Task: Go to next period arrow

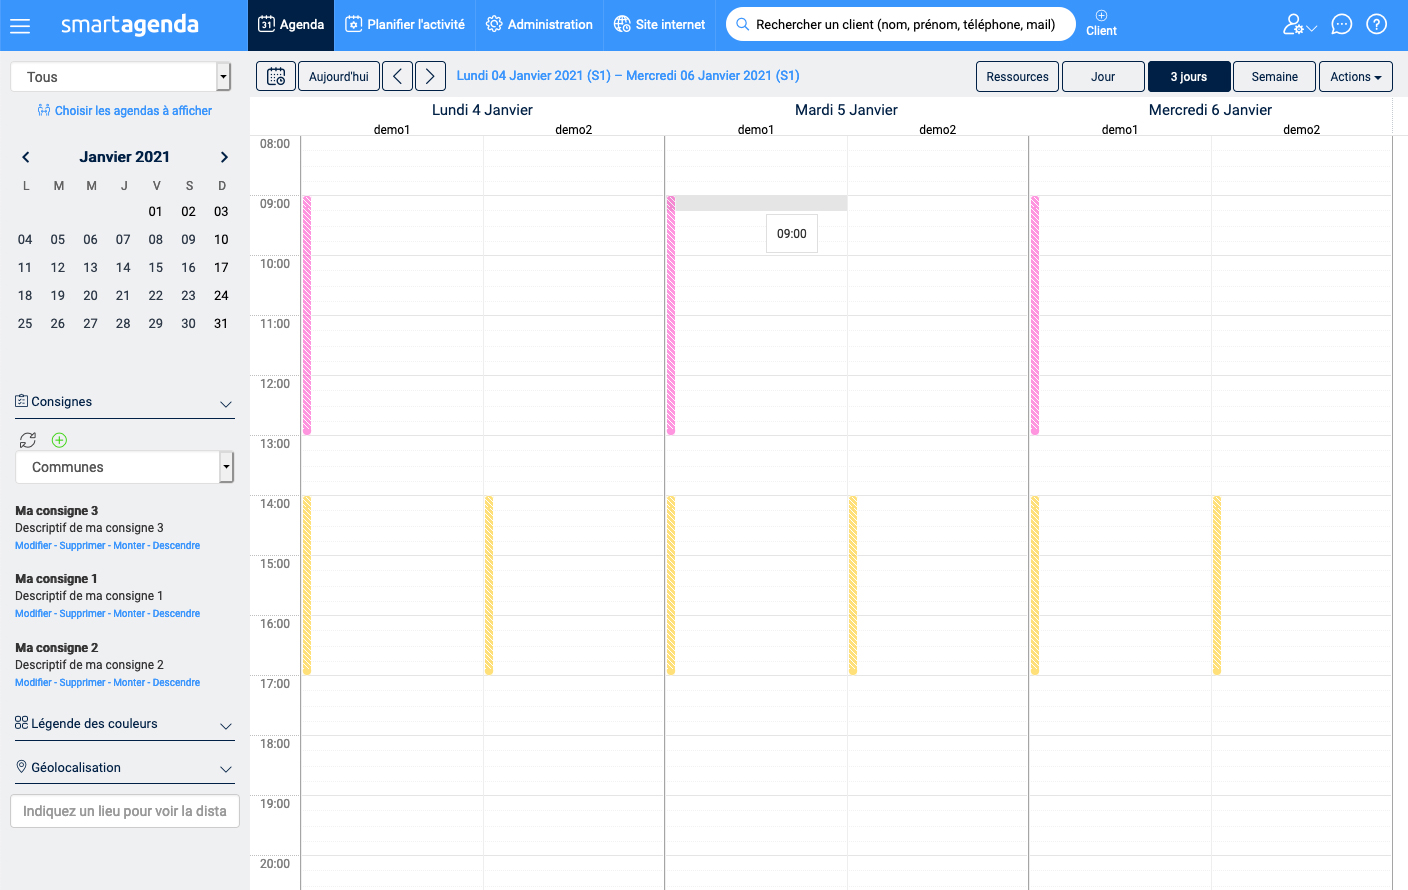Action: click(x=430, y=77)
